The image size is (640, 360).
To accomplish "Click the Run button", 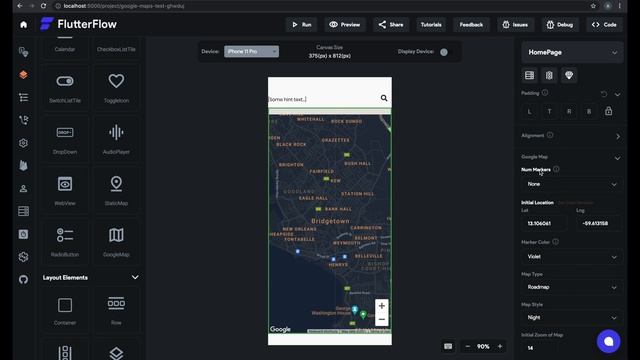I will pyautogui.click(x=302, y=24).
